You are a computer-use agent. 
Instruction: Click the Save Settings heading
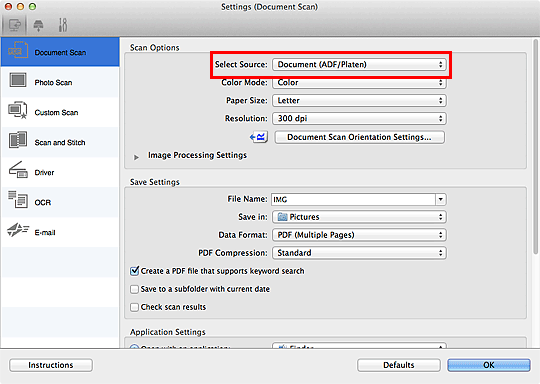click(x=155, y=182)
